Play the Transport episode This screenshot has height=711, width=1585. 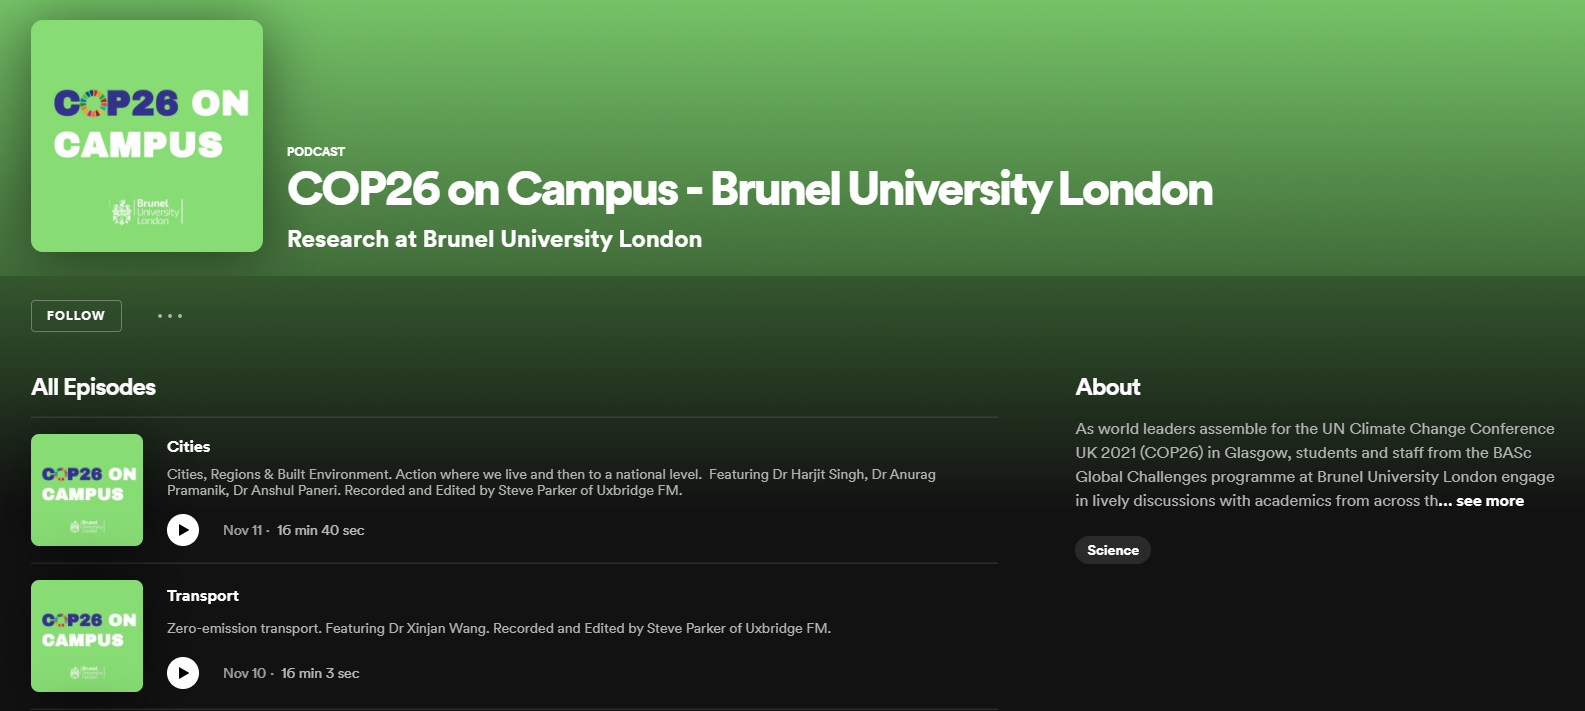[183, 673]
